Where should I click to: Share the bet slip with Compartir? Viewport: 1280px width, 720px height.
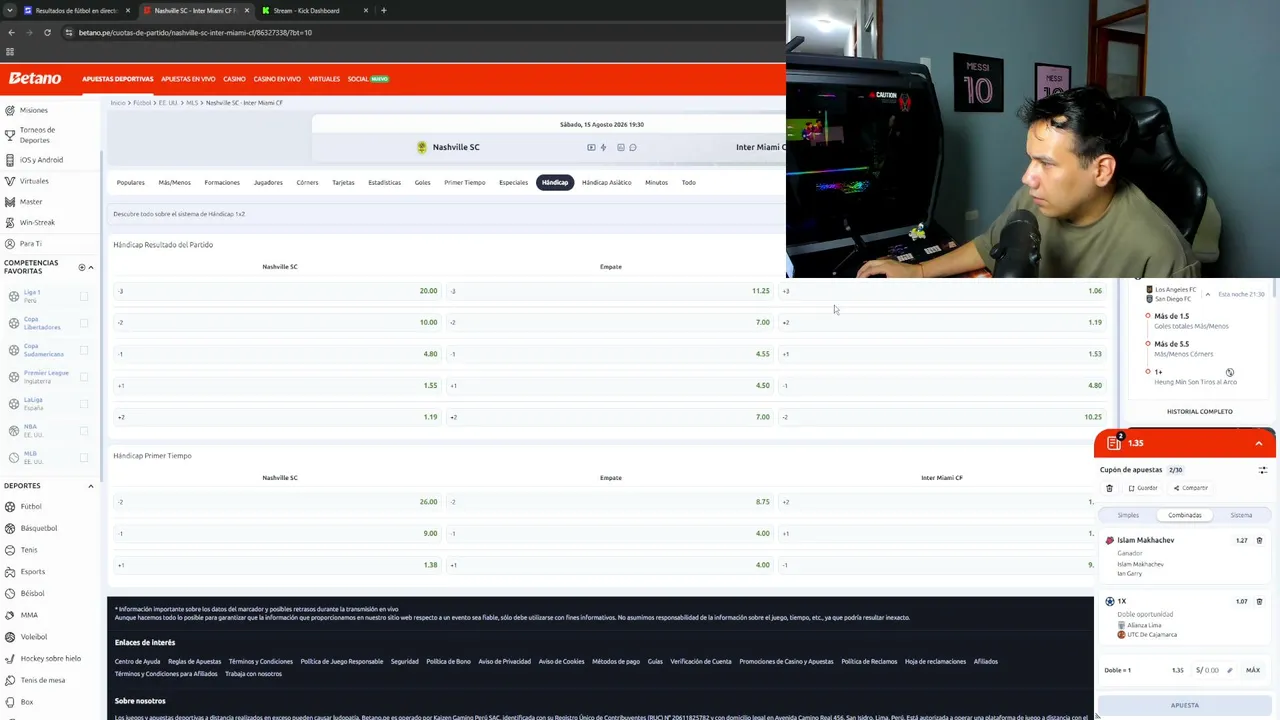pos(1191,488)
